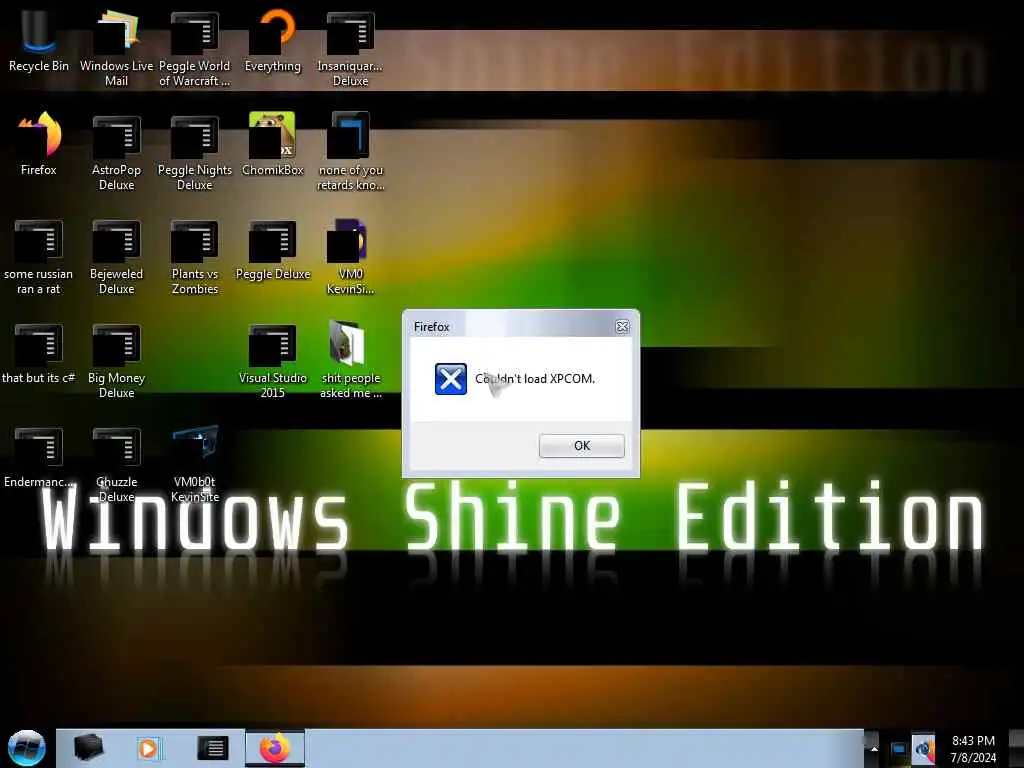1024x768 pixels.
Task: Open Peggle Nights Deluxe shortcut
Action: (195, 152)
